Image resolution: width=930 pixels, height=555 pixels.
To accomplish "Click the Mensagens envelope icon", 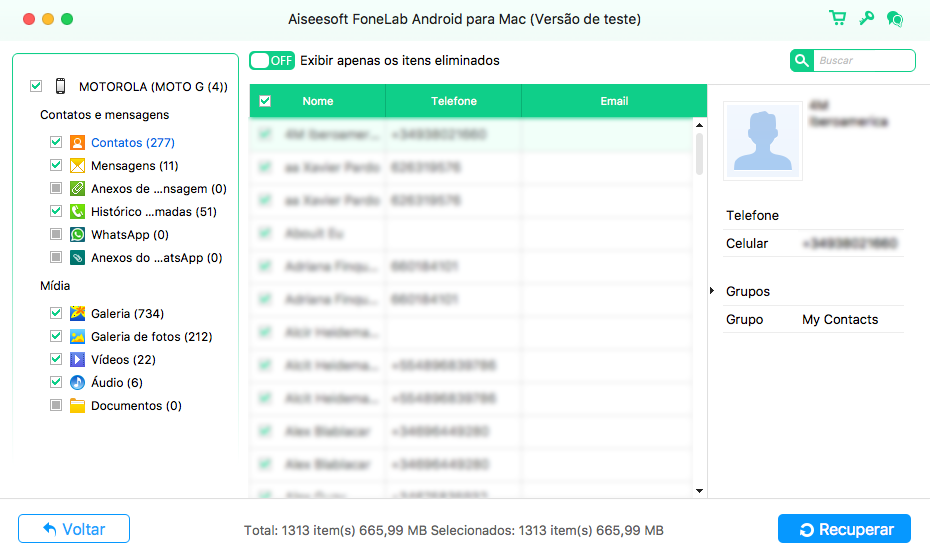I will [x=77, y=165].
